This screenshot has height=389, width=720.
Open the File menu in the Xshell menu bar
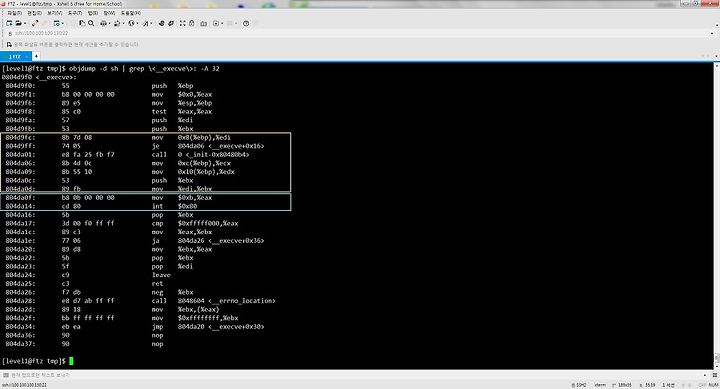tap(15, 13)
